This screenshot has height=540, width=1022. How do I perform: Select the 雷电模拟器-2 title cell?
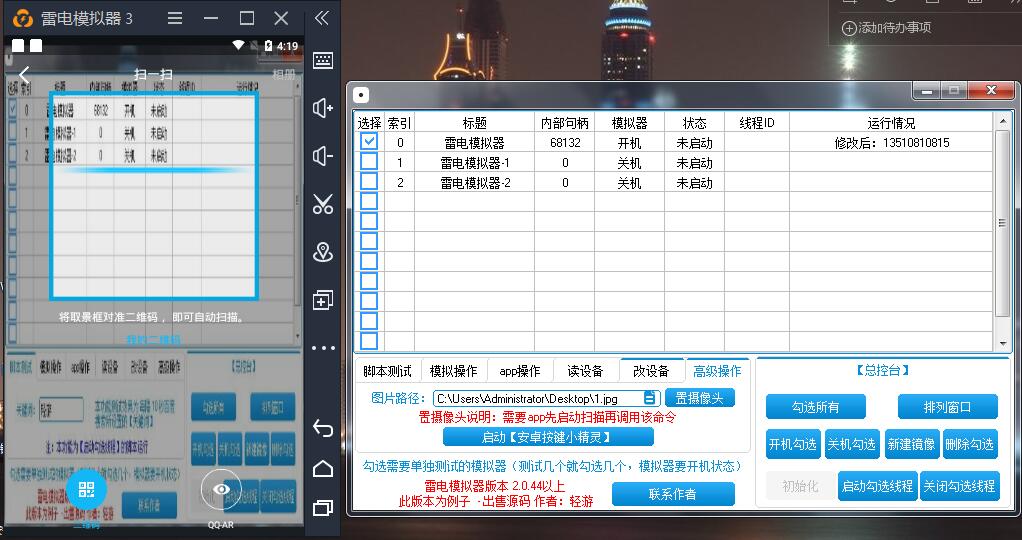(474, 183)
